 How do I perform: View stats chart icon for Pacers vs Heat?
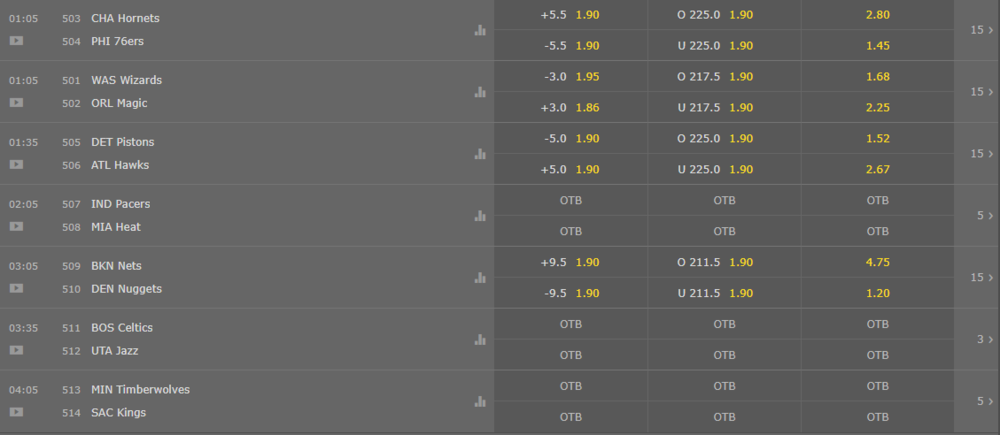(x=480, y=216)
